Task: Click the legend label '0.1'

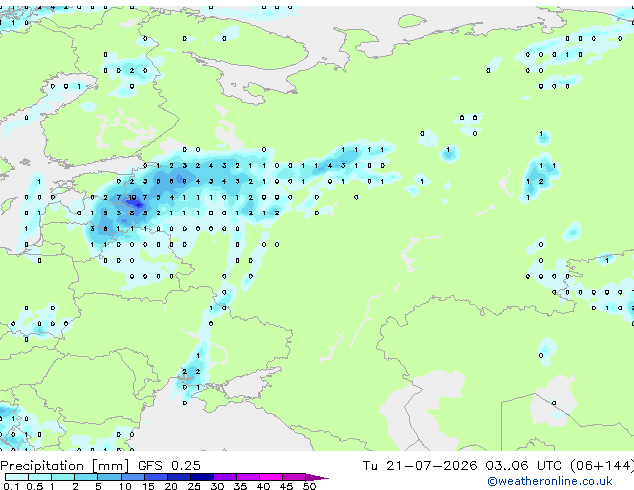Action: pyautogui.click(x=11, y=486)
